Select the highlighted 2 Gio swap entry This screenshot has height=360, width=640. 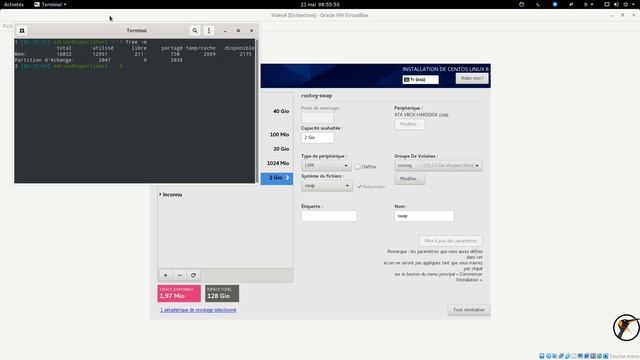coord(277,178)
